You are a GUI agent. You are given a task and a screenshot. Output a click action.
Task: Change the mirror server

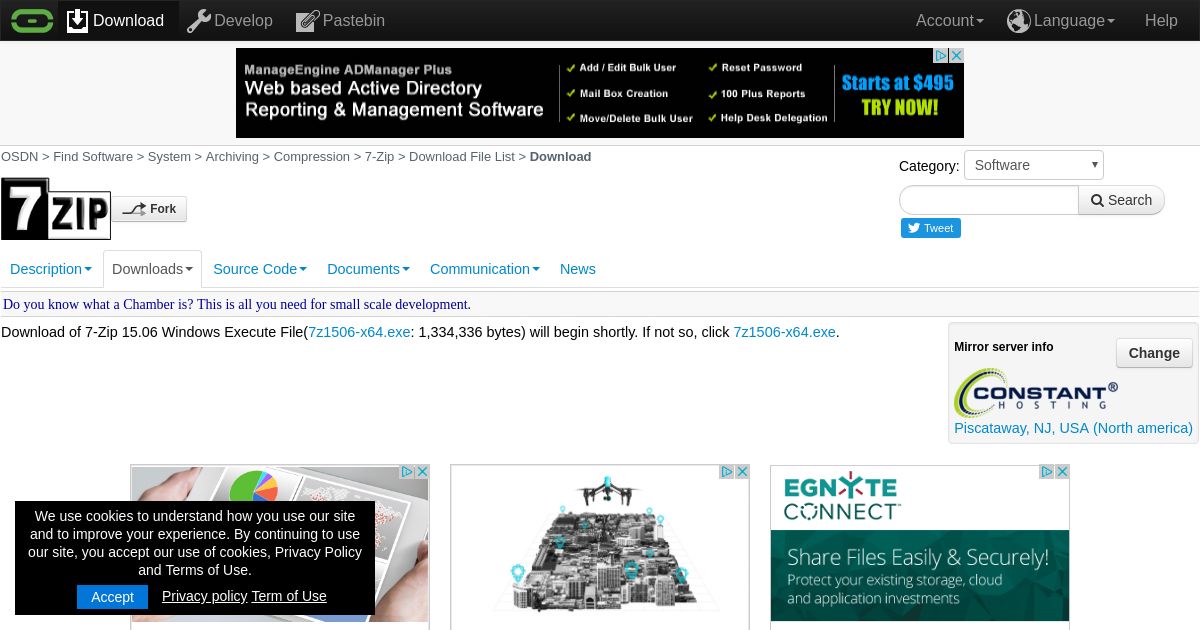pos(1154,353)
